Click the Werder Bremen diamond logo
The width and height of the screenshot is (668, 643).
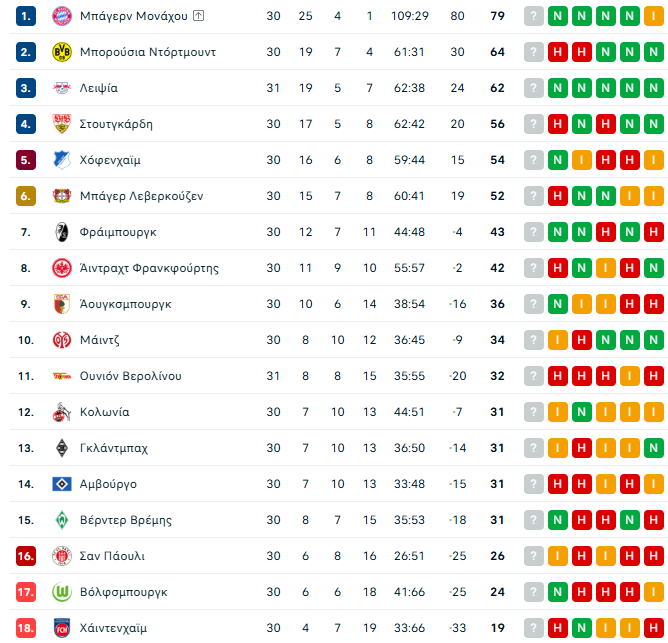coord(61,520)
